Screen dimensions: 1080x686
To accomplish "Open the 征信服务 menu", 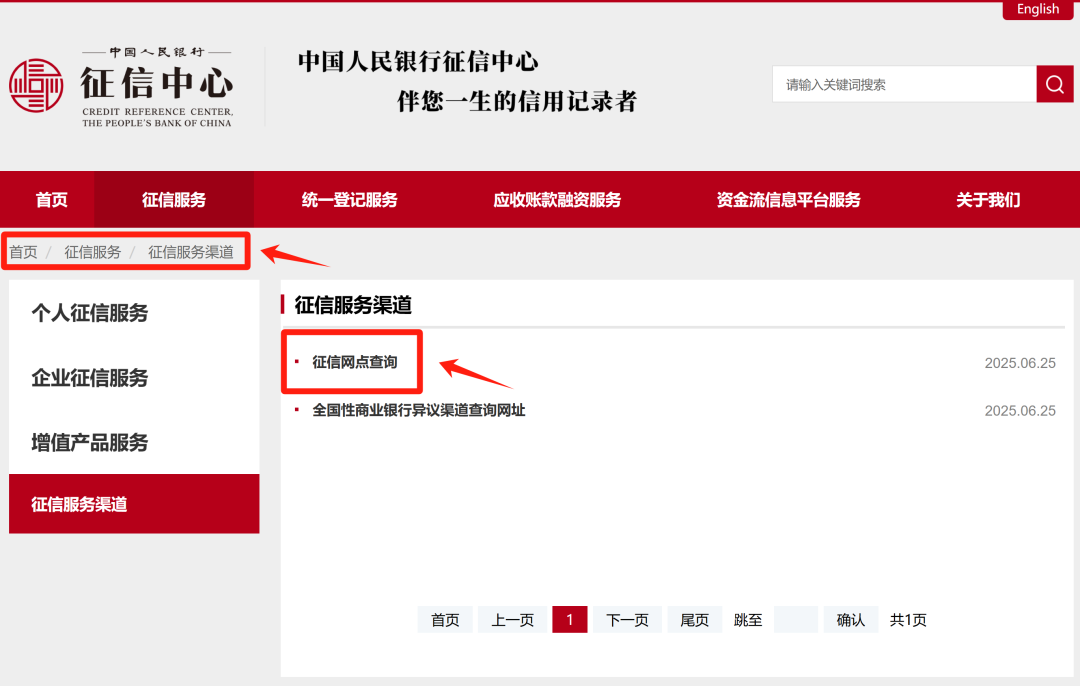I will pos(173,199).
